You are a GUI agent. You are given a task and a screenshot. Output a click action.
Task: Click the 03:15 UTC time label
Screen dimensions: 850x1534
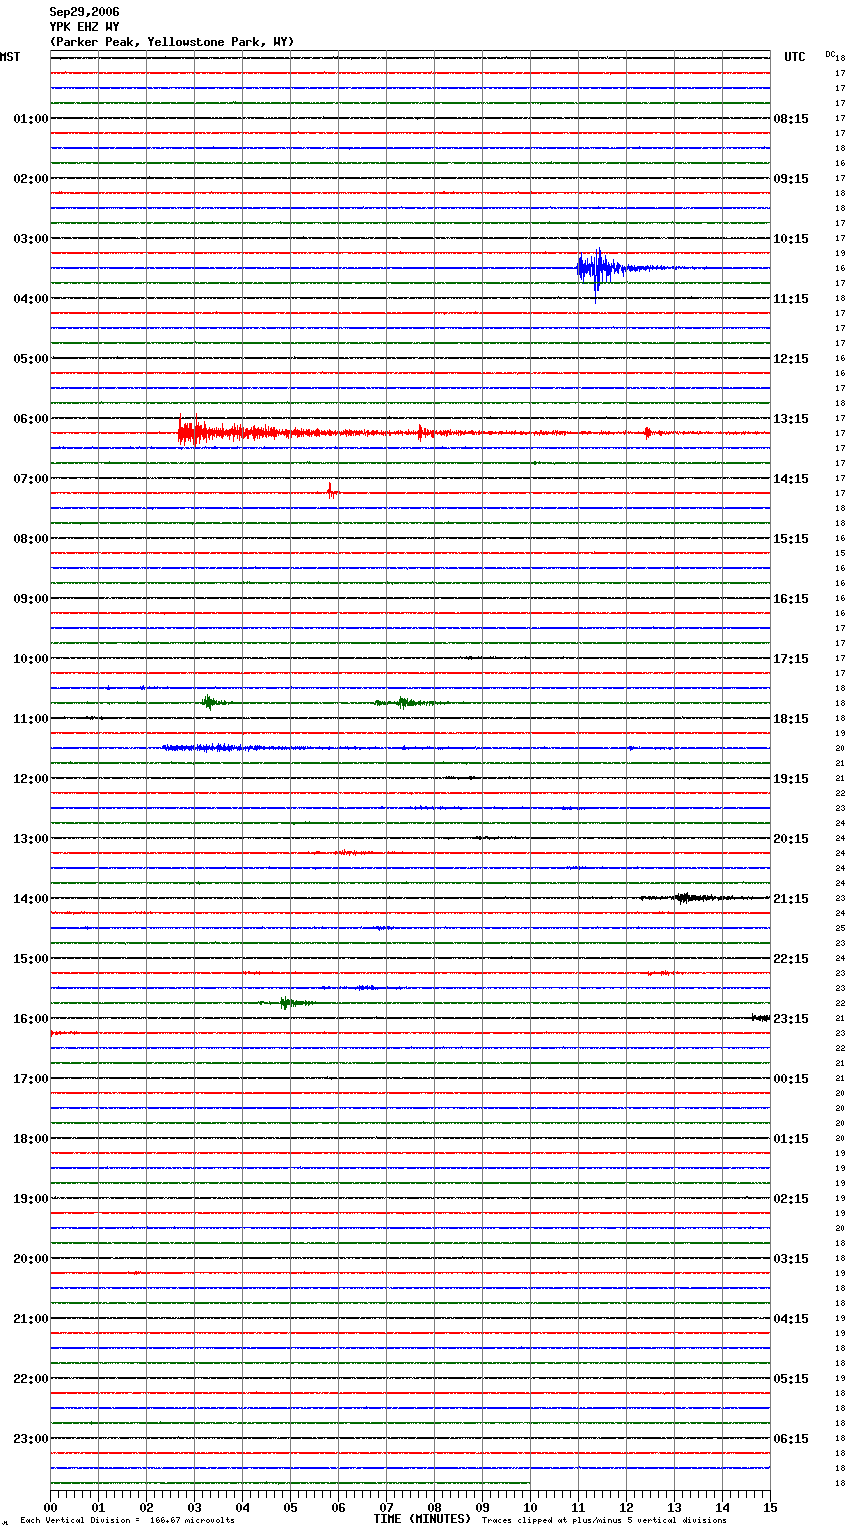tap(791, 1259)
